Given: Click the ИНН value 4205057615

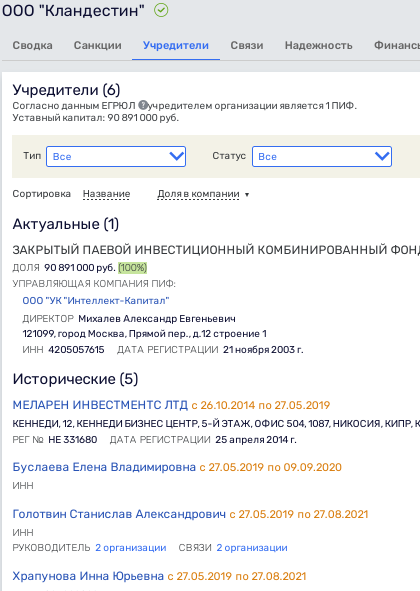Looking at the screenshot, I should [x=76, y=350].
